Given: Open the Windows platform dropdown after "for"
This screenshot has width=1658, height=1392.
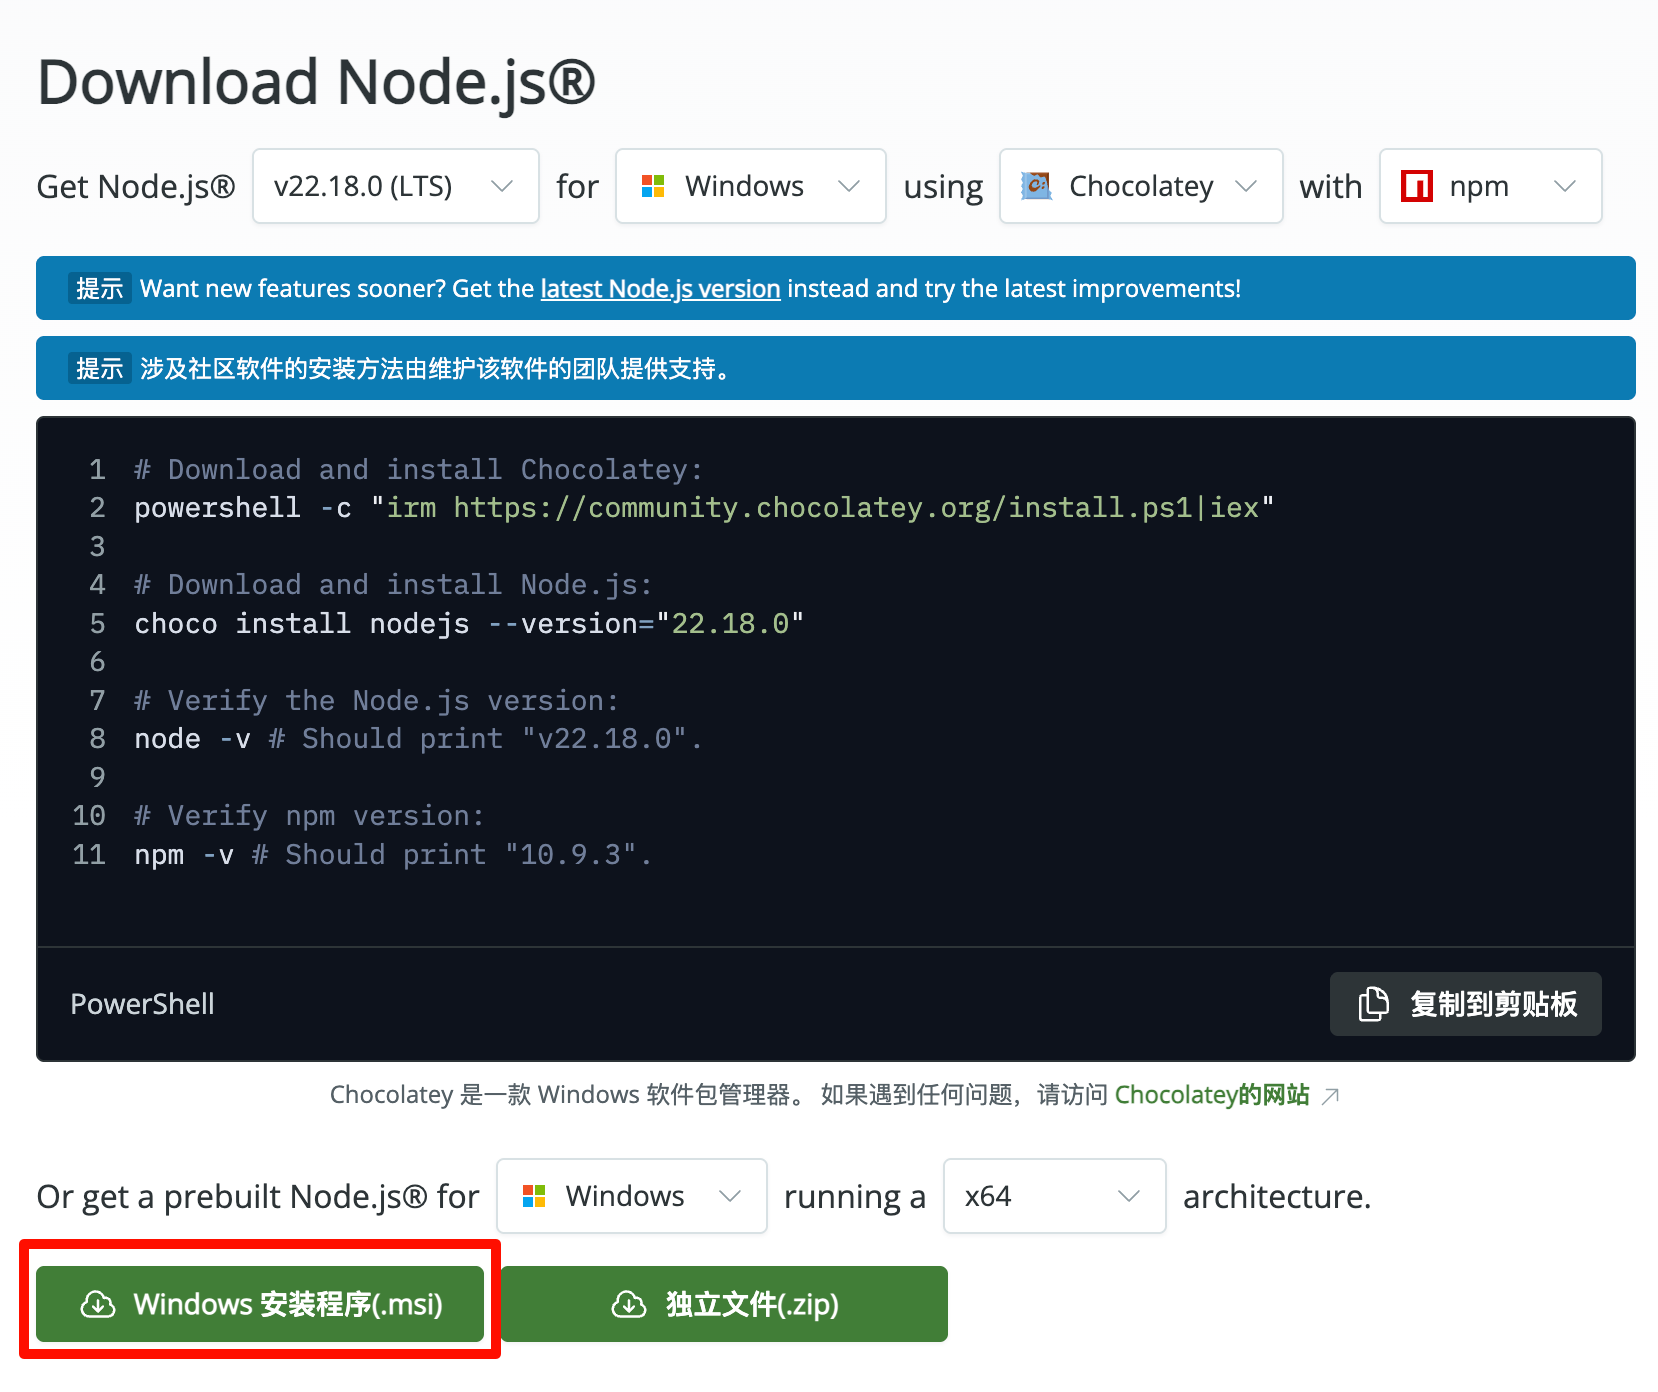Looking at the screenshot, I should (751, 186).
